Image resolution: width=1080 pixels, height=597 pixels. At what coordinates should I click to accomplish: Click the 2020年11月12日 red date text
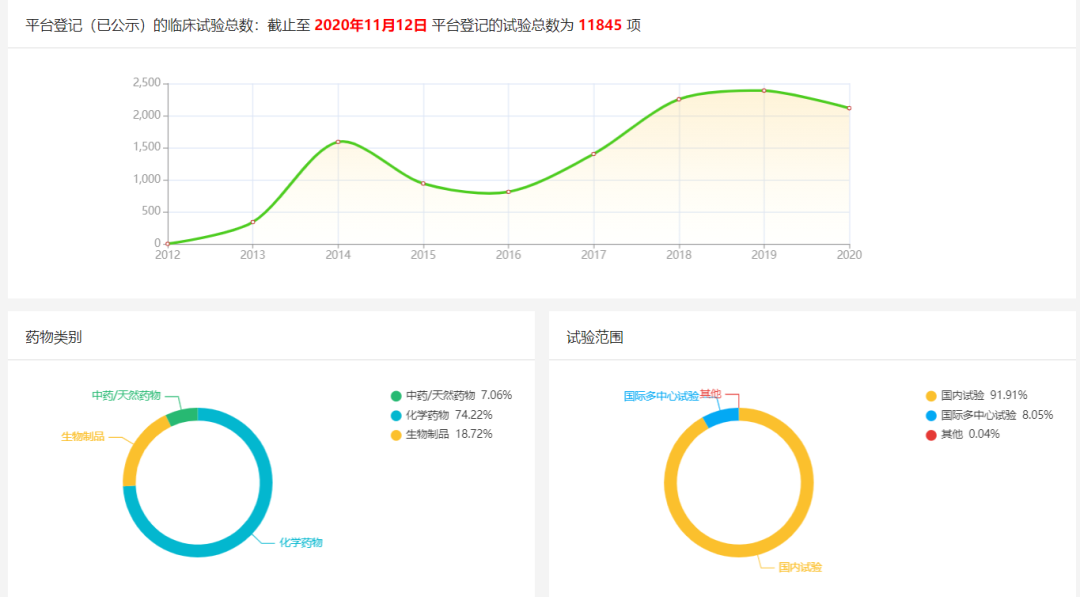coord(370,25)
